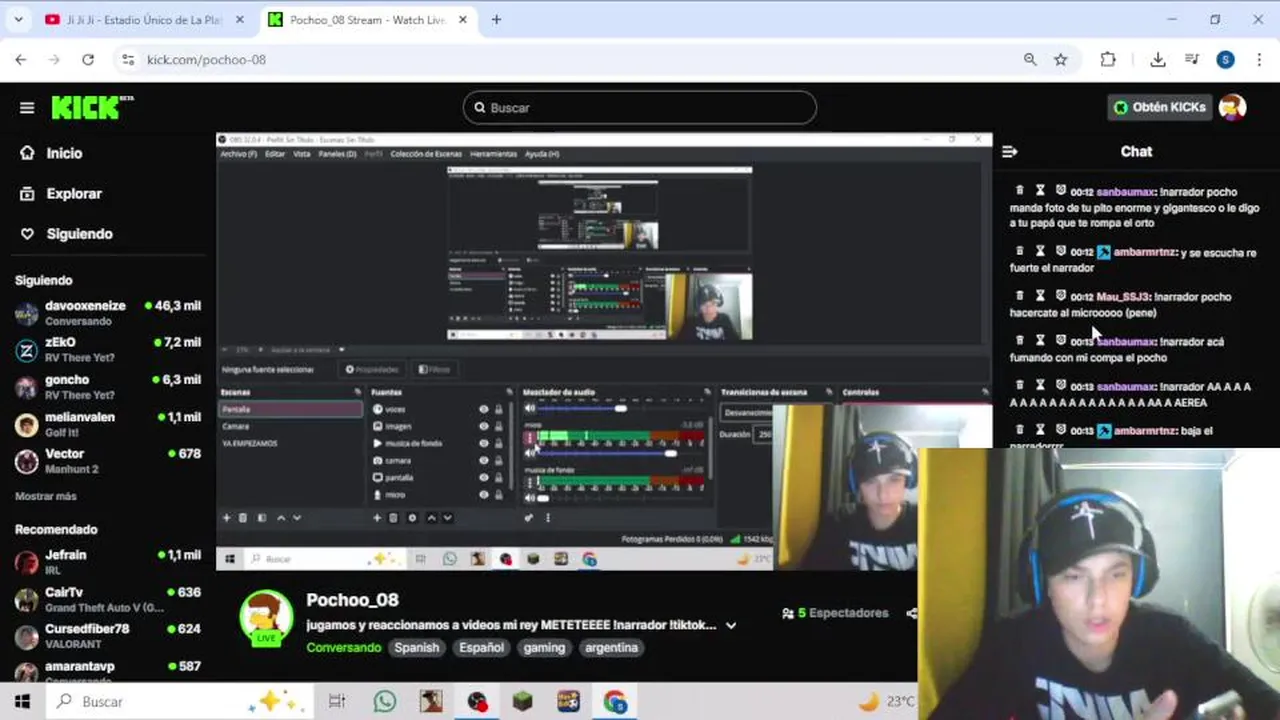Open Chrome extensions puzzle icon
The image size is (1280, 720).
coord(1108,60)
